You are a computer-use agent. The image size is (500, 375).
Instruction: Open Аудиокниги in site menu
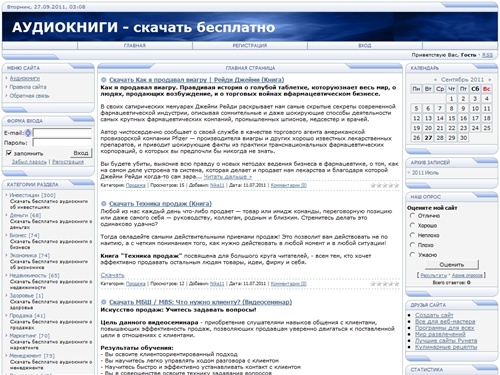coord(24,78)
